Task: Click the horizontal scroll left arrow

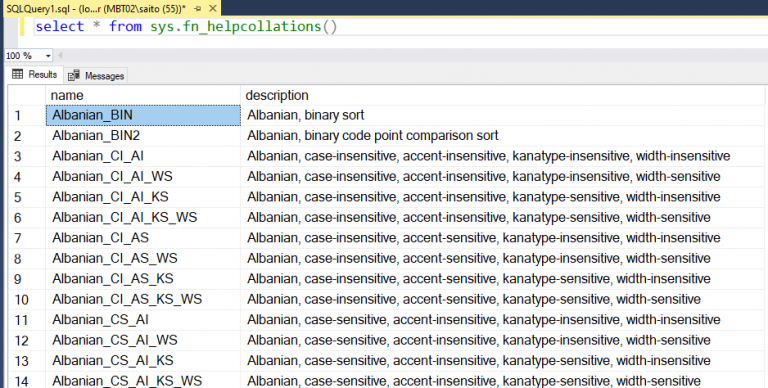Action: tap(61, 55)
